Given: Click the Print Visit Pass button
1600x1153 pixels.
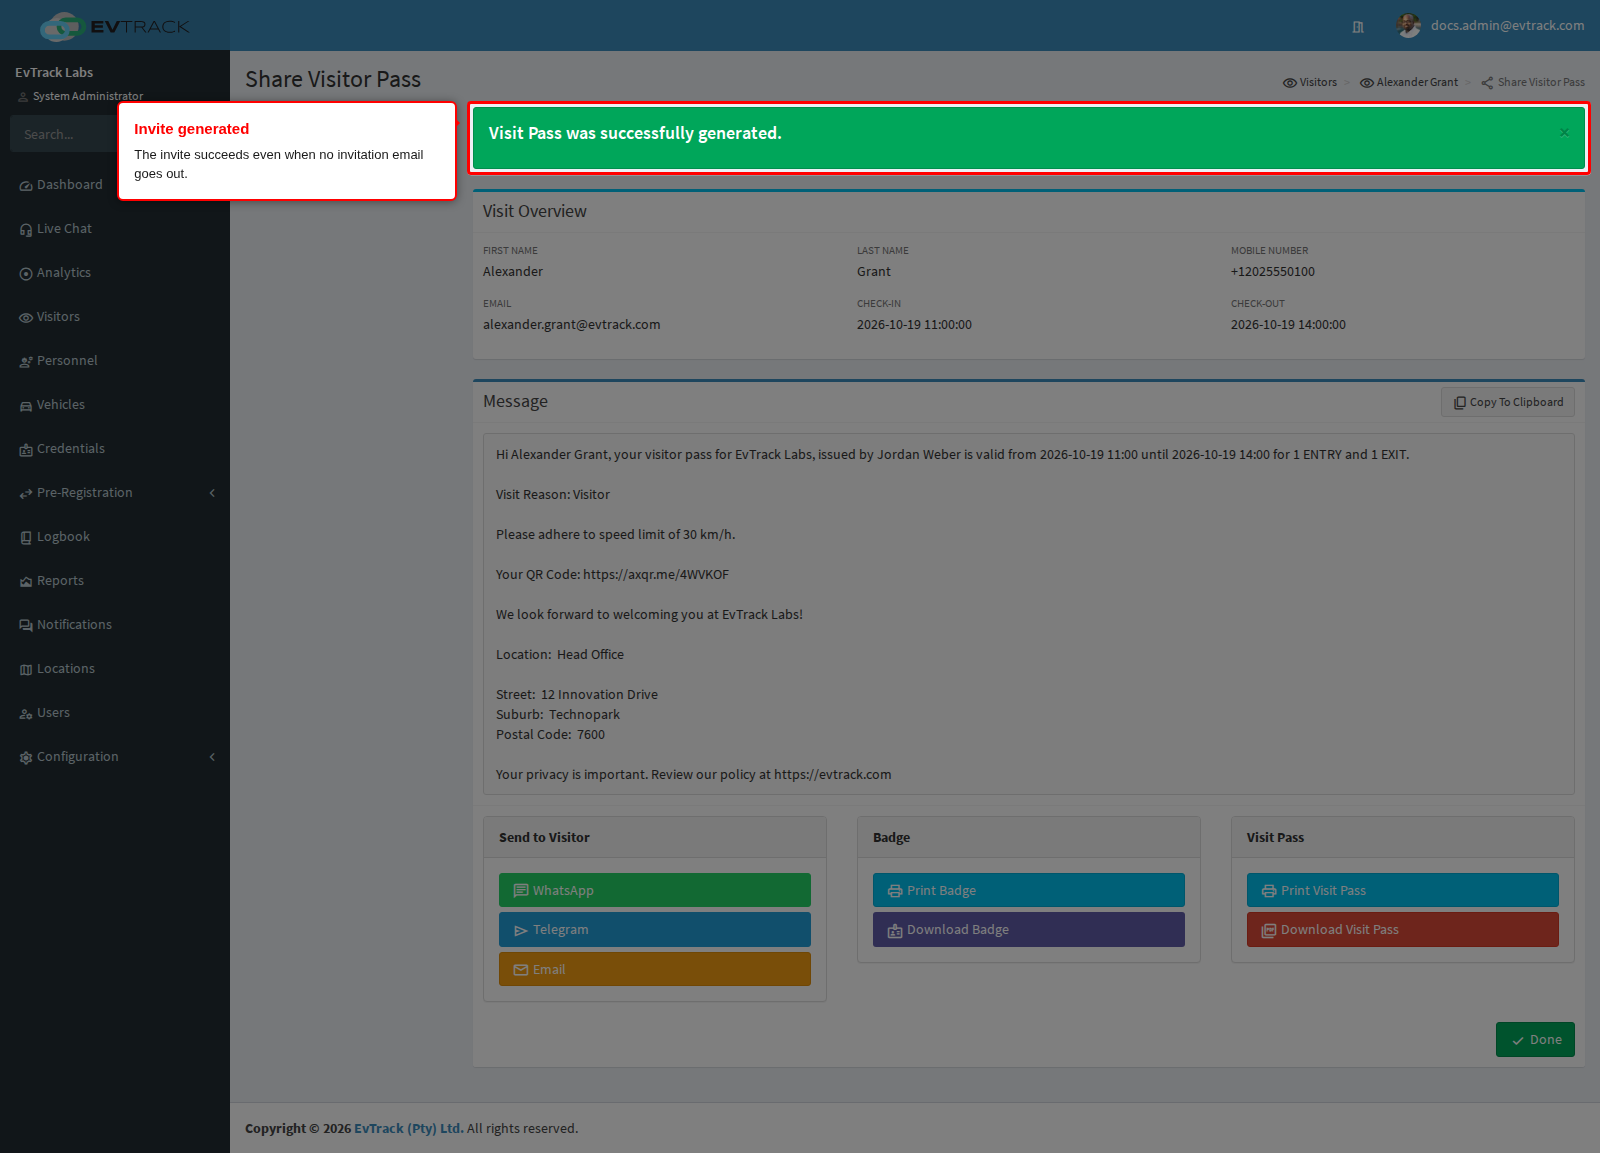Looking at the screenshot, I should [x=1403, y=890].
